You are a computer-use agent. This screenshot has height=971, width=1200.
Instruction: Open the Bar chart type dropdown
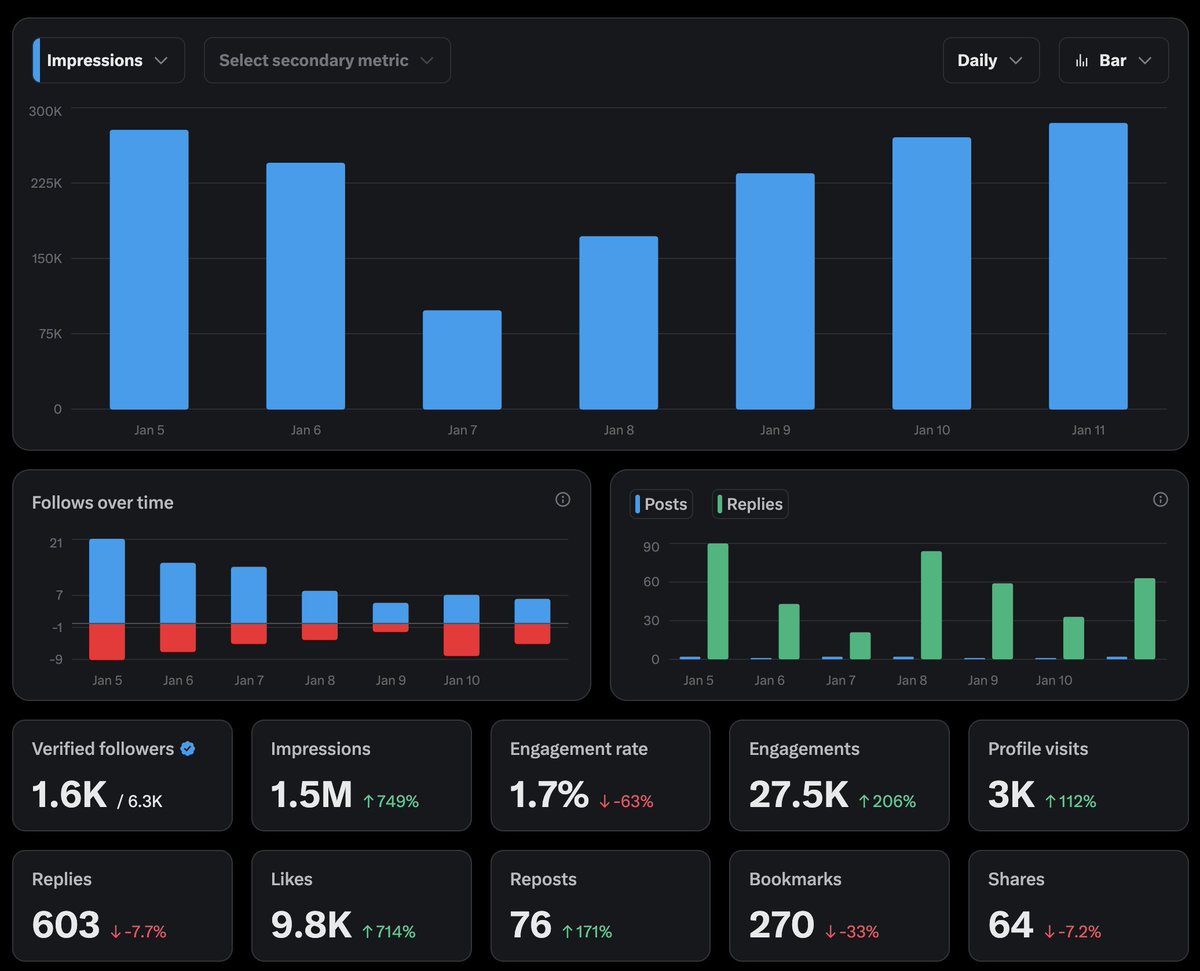(x=1113, y=60)
